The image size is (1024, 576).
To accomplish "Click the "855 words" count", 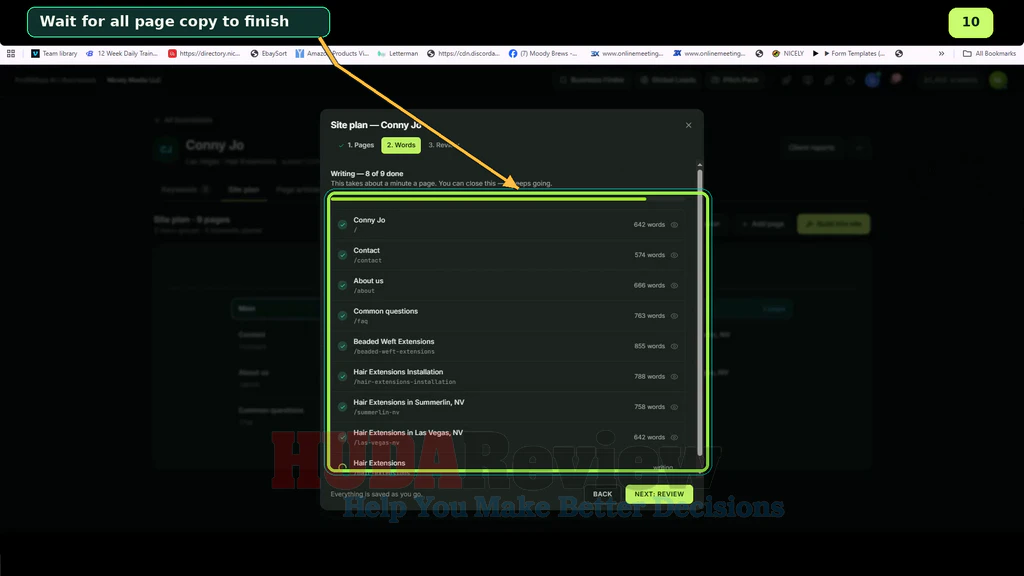I will pyautogui.click(x=649, y=346).
